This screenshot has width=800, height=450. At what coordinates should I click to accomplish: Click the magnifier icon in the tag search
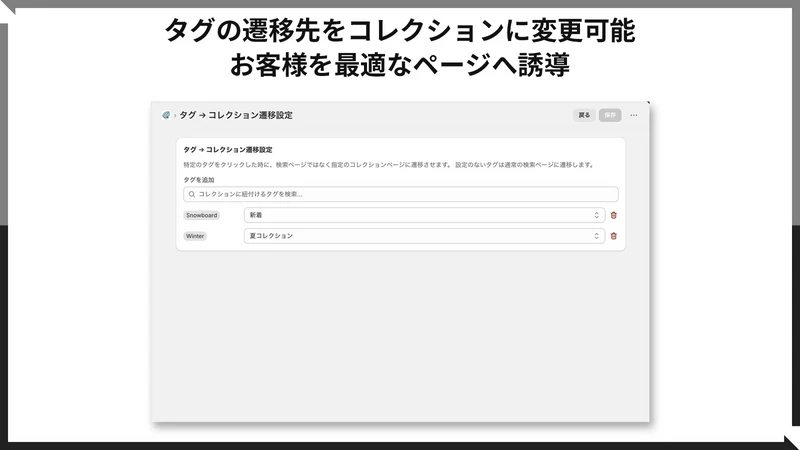[192, 194]
